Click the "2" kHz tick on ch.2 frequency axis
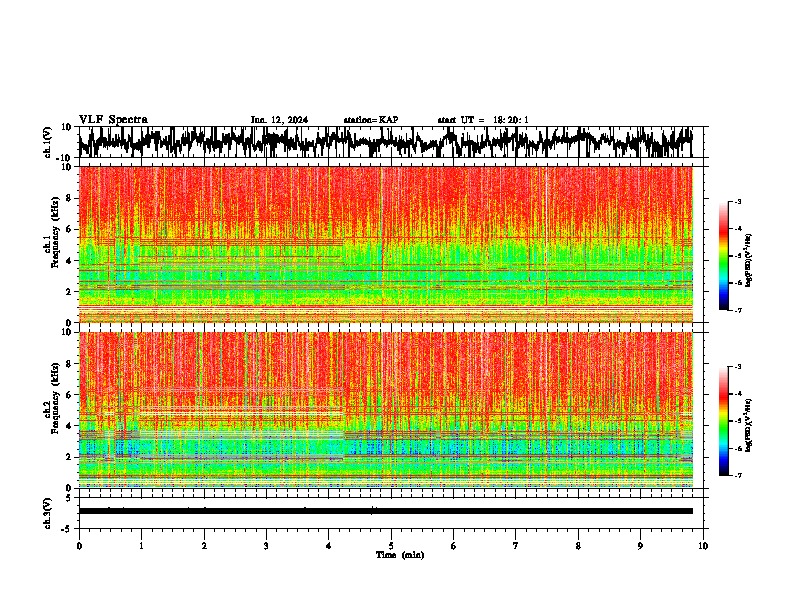This screenshot has height=612, width=792. (70, 457)
